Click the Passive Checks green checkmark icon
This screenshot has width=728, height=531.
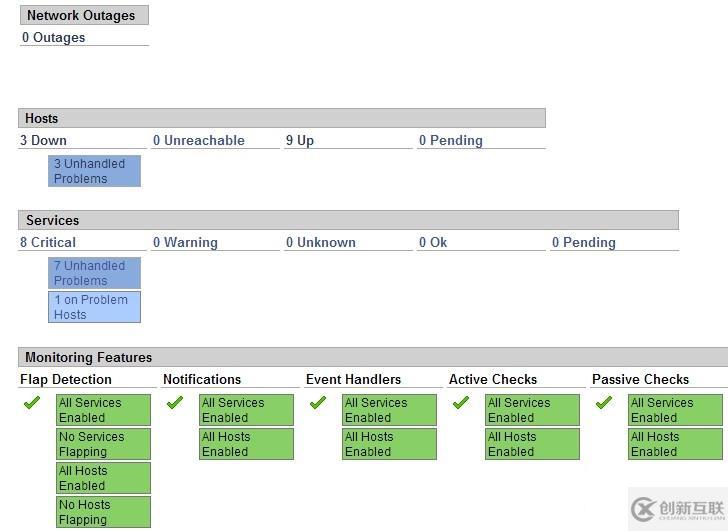[604, 402]
